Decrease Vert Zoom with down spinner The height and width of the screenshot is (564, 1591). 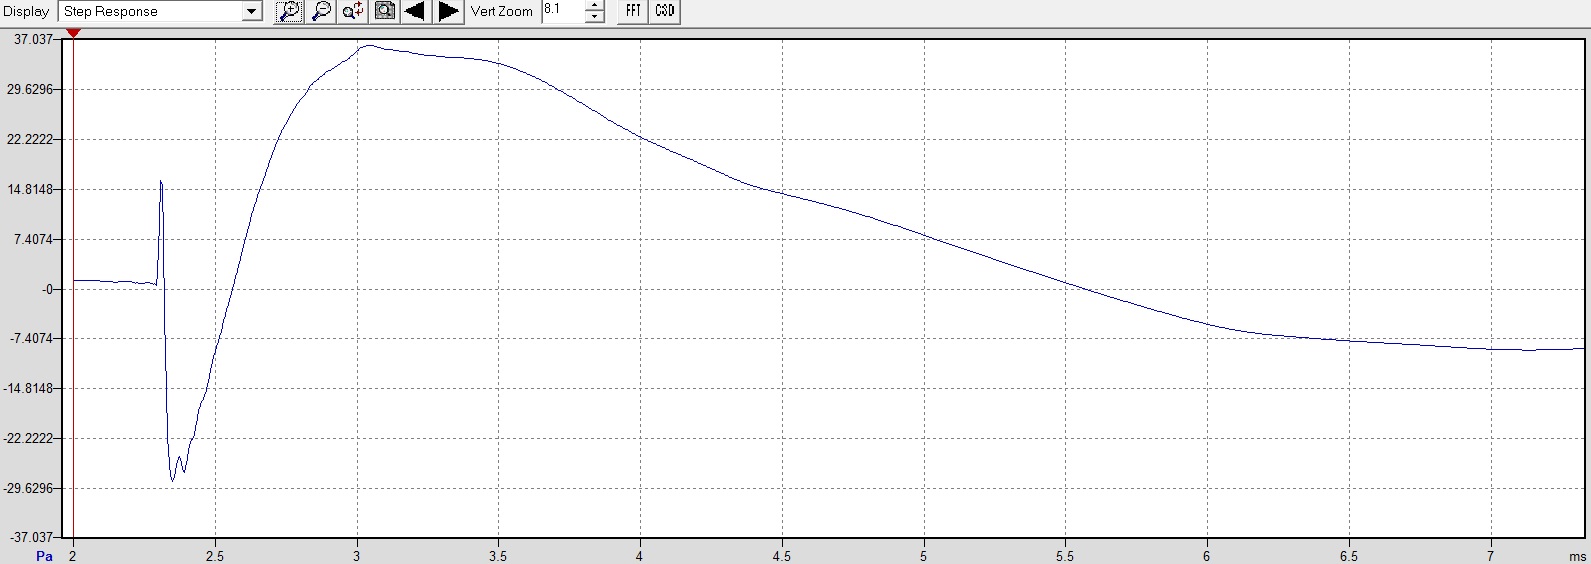click(595, 17)
